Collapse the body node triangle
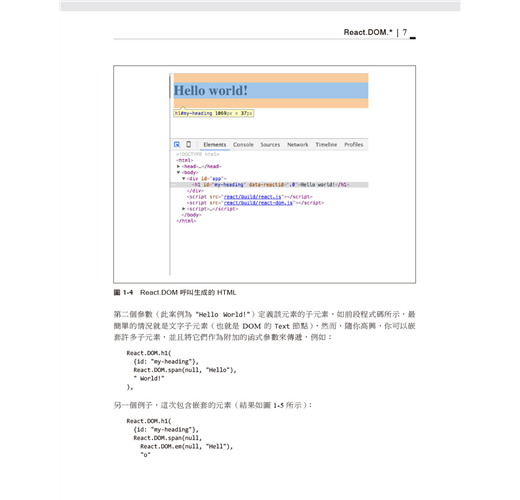This screenshot has height=500, width=520. coord(178,172)
